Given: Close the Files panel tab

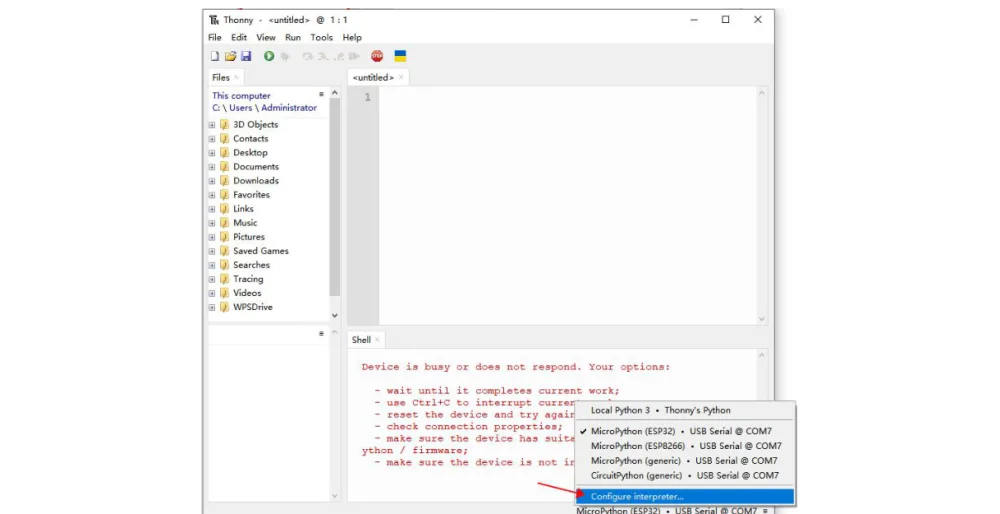Looking at the screenshot, I should [x=236, y=78].
